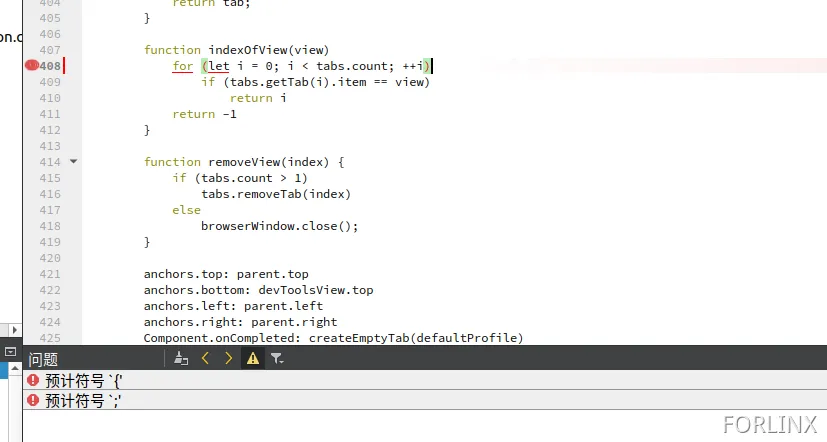This screenshot has width=827, height=442.
Task: Open the sidebar dropdown box at bottom left
Action: pos(10,352)
